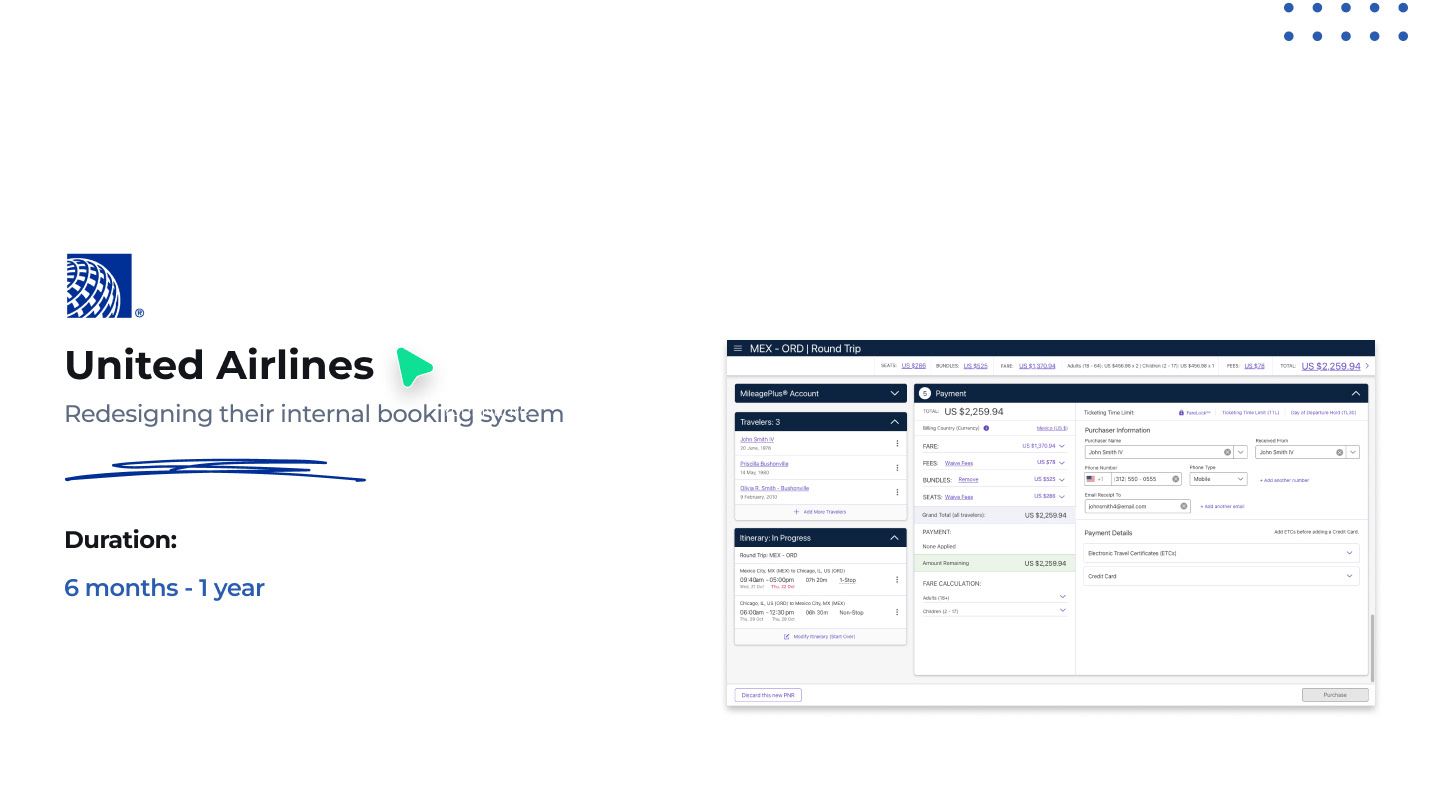Click the Payment panel vertical scrollbar
1439x811 pixels.
click(1372, 646)
